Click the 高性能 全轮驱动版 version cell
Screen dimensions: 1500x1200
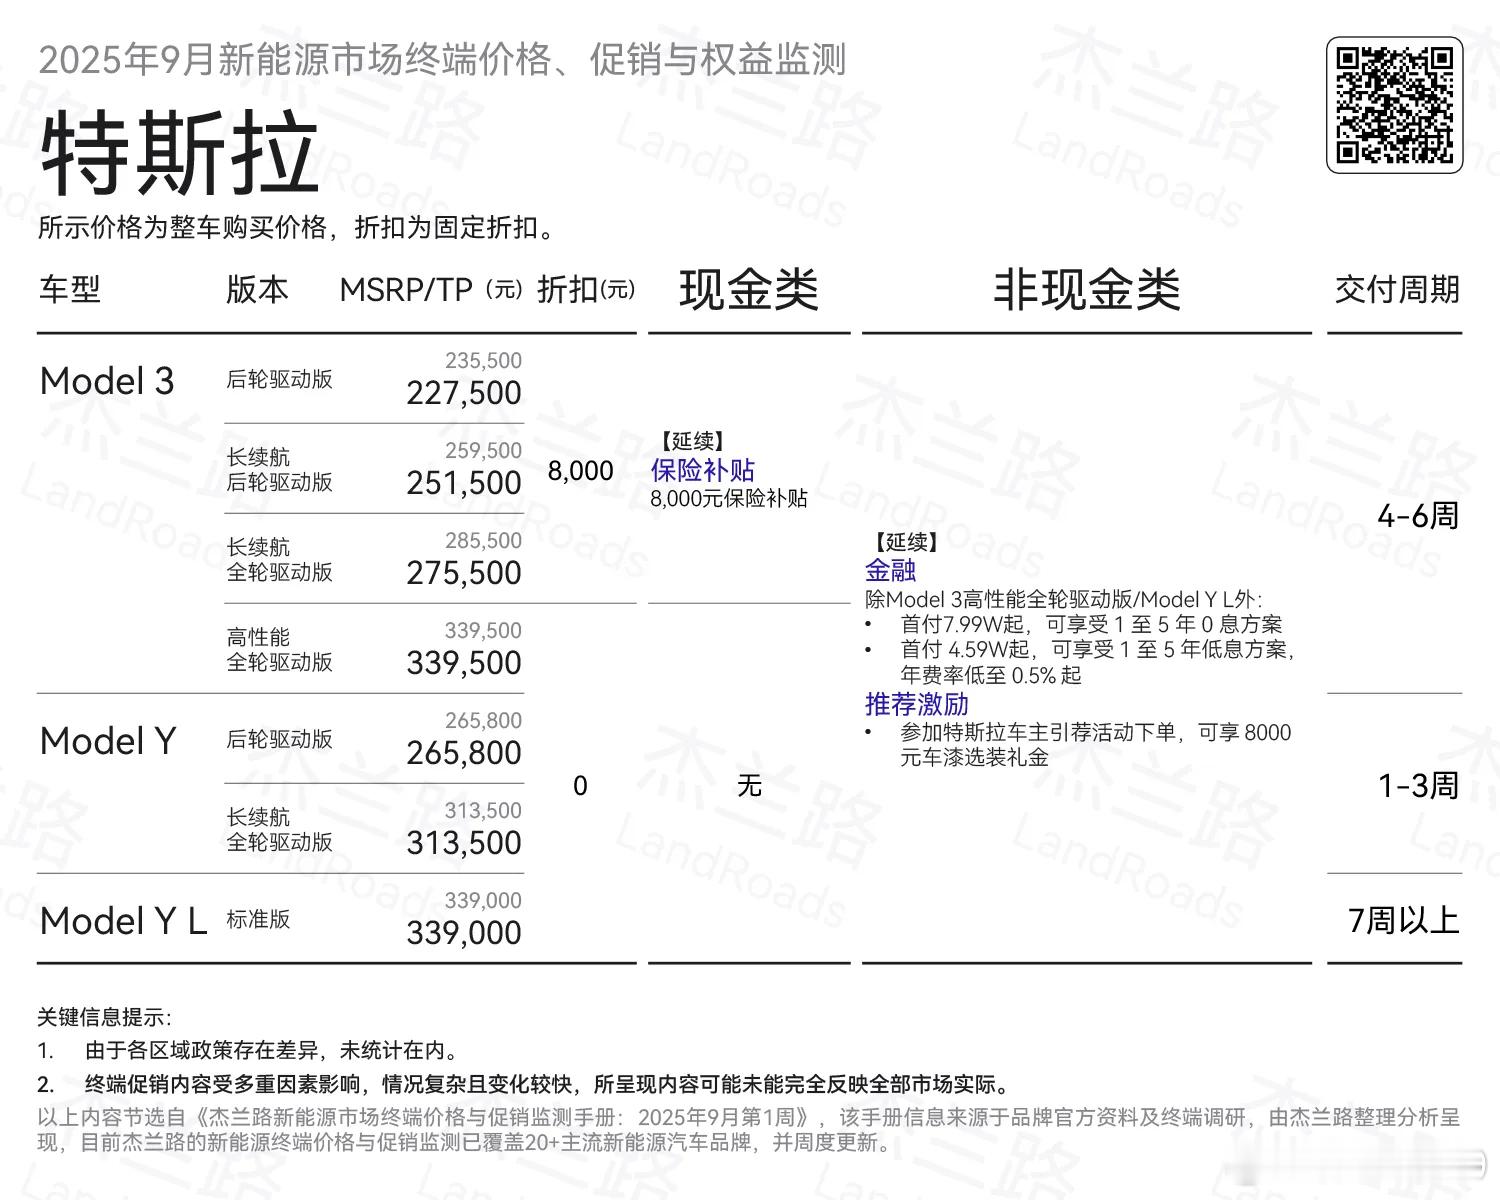pyautogui.click(x=279, y=650)
